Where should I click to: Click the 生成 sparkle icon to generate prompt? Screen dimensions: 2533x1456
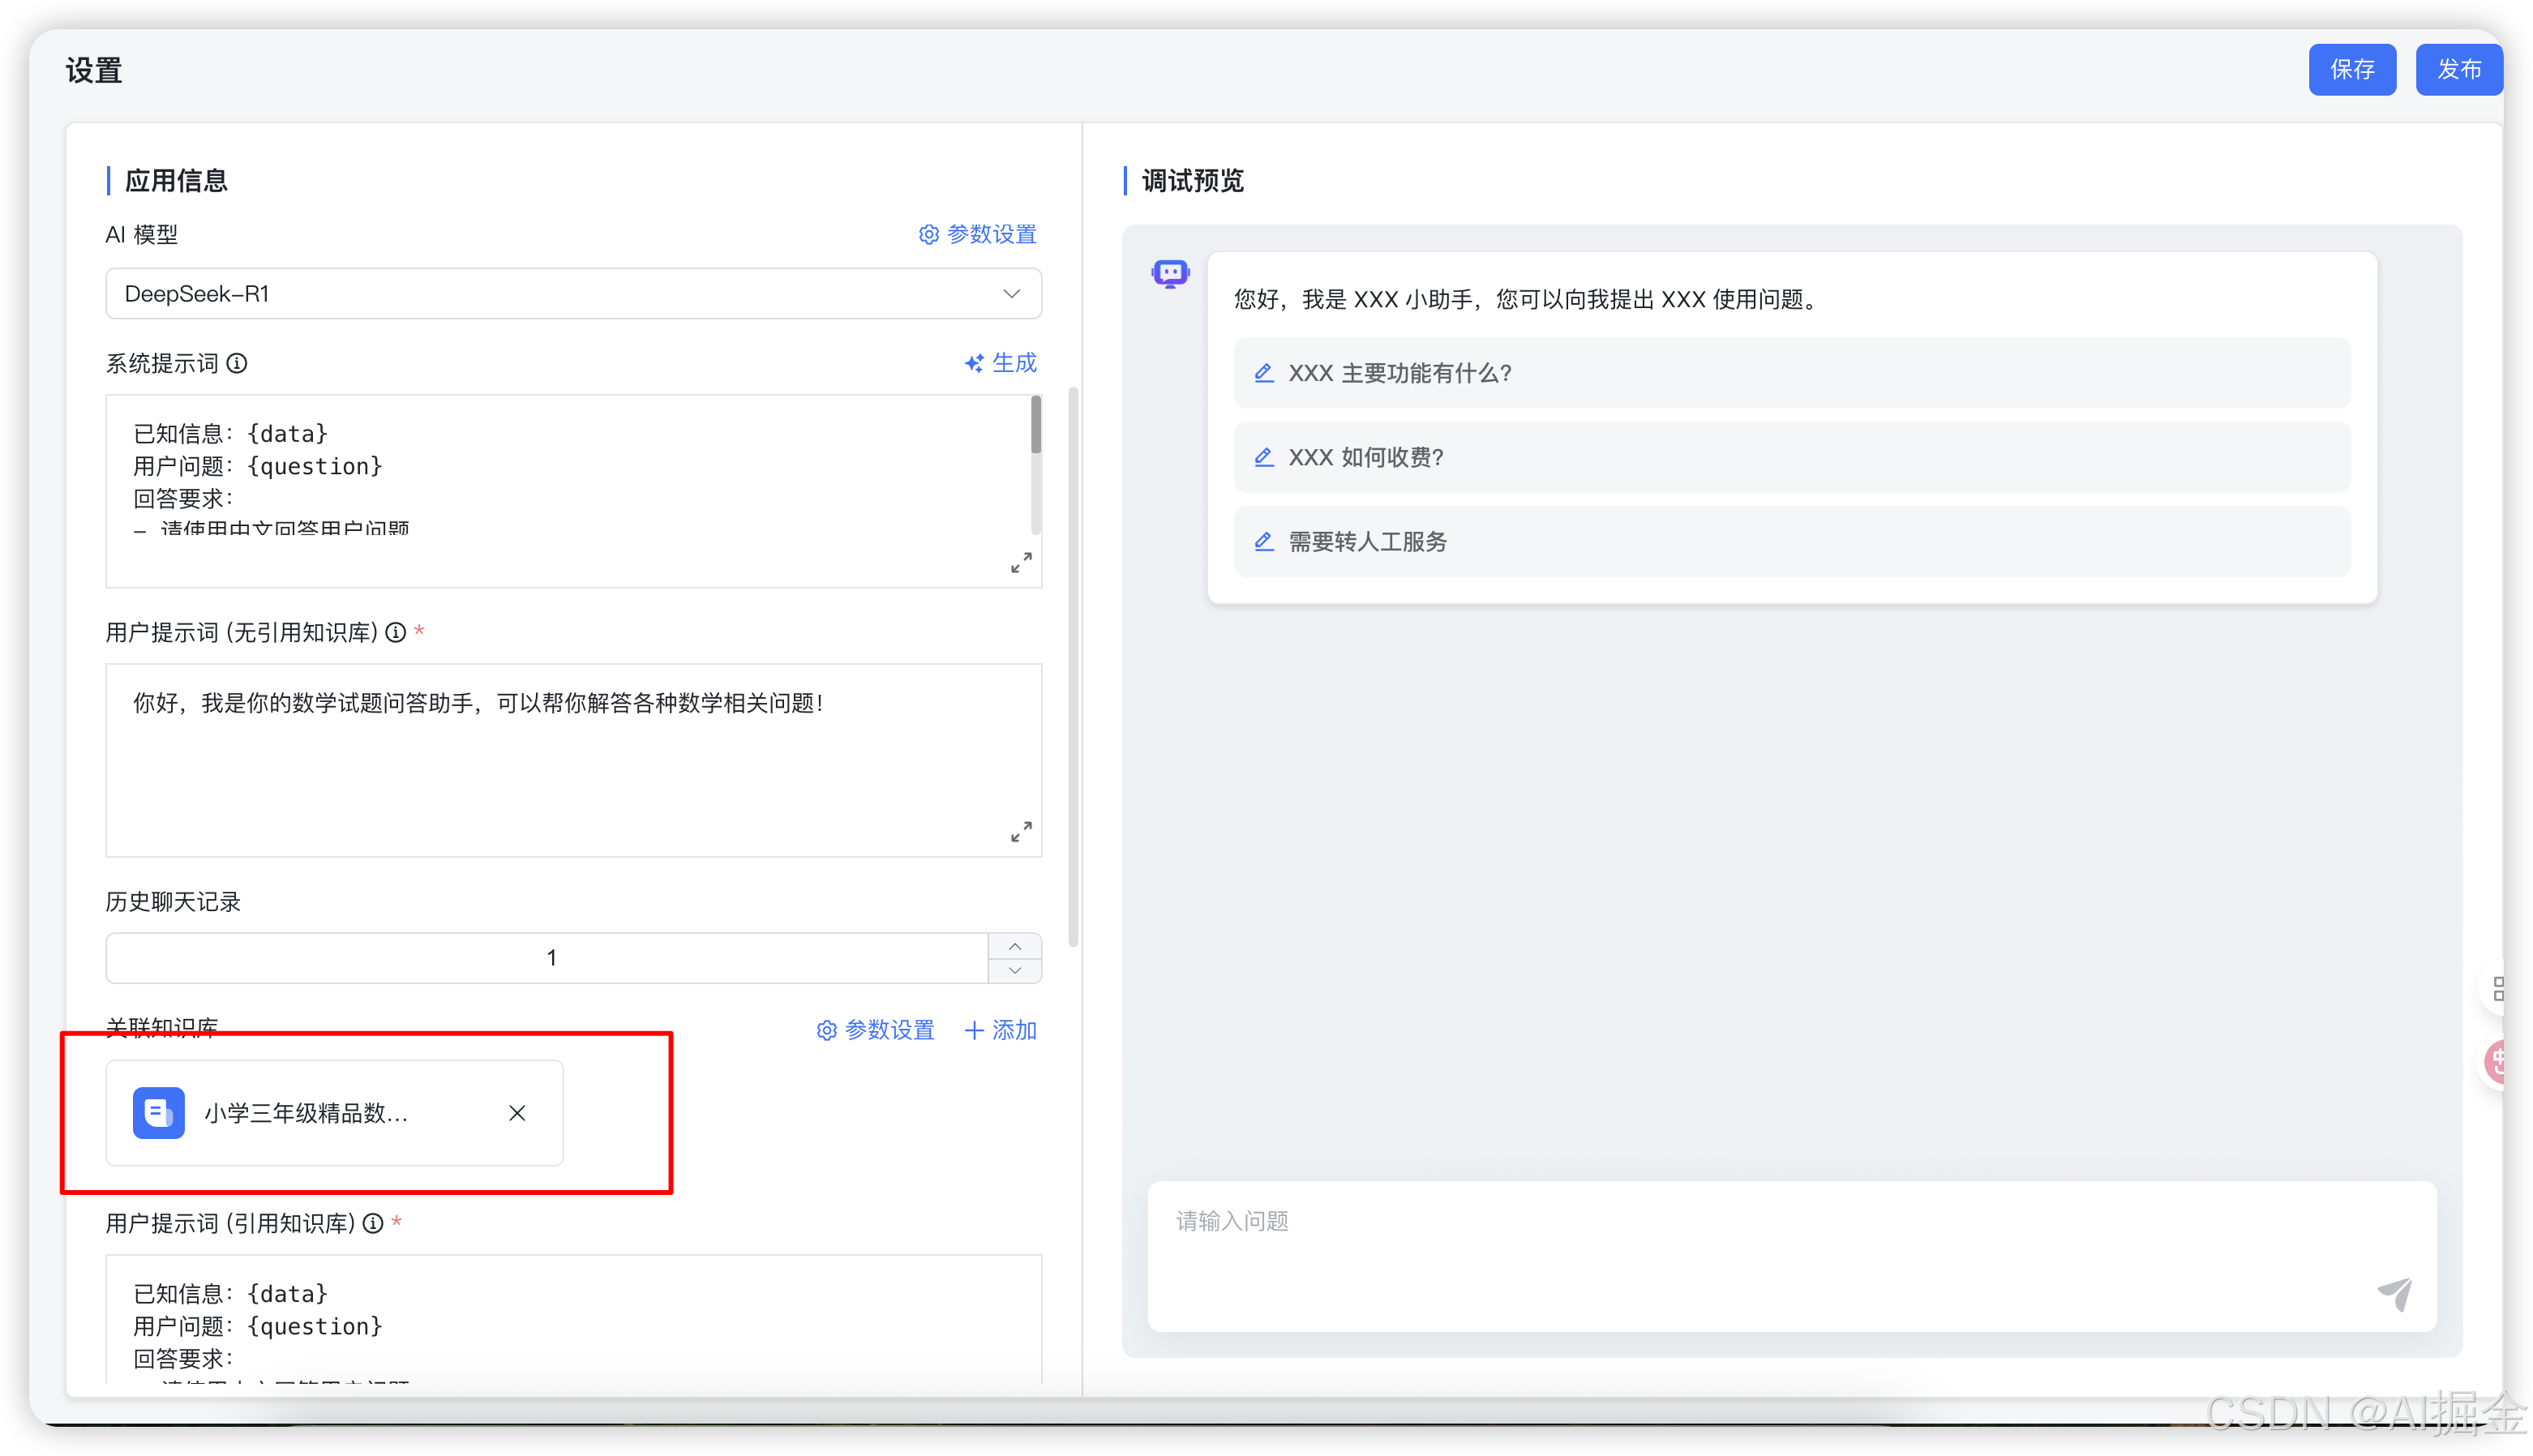[975, 363]
